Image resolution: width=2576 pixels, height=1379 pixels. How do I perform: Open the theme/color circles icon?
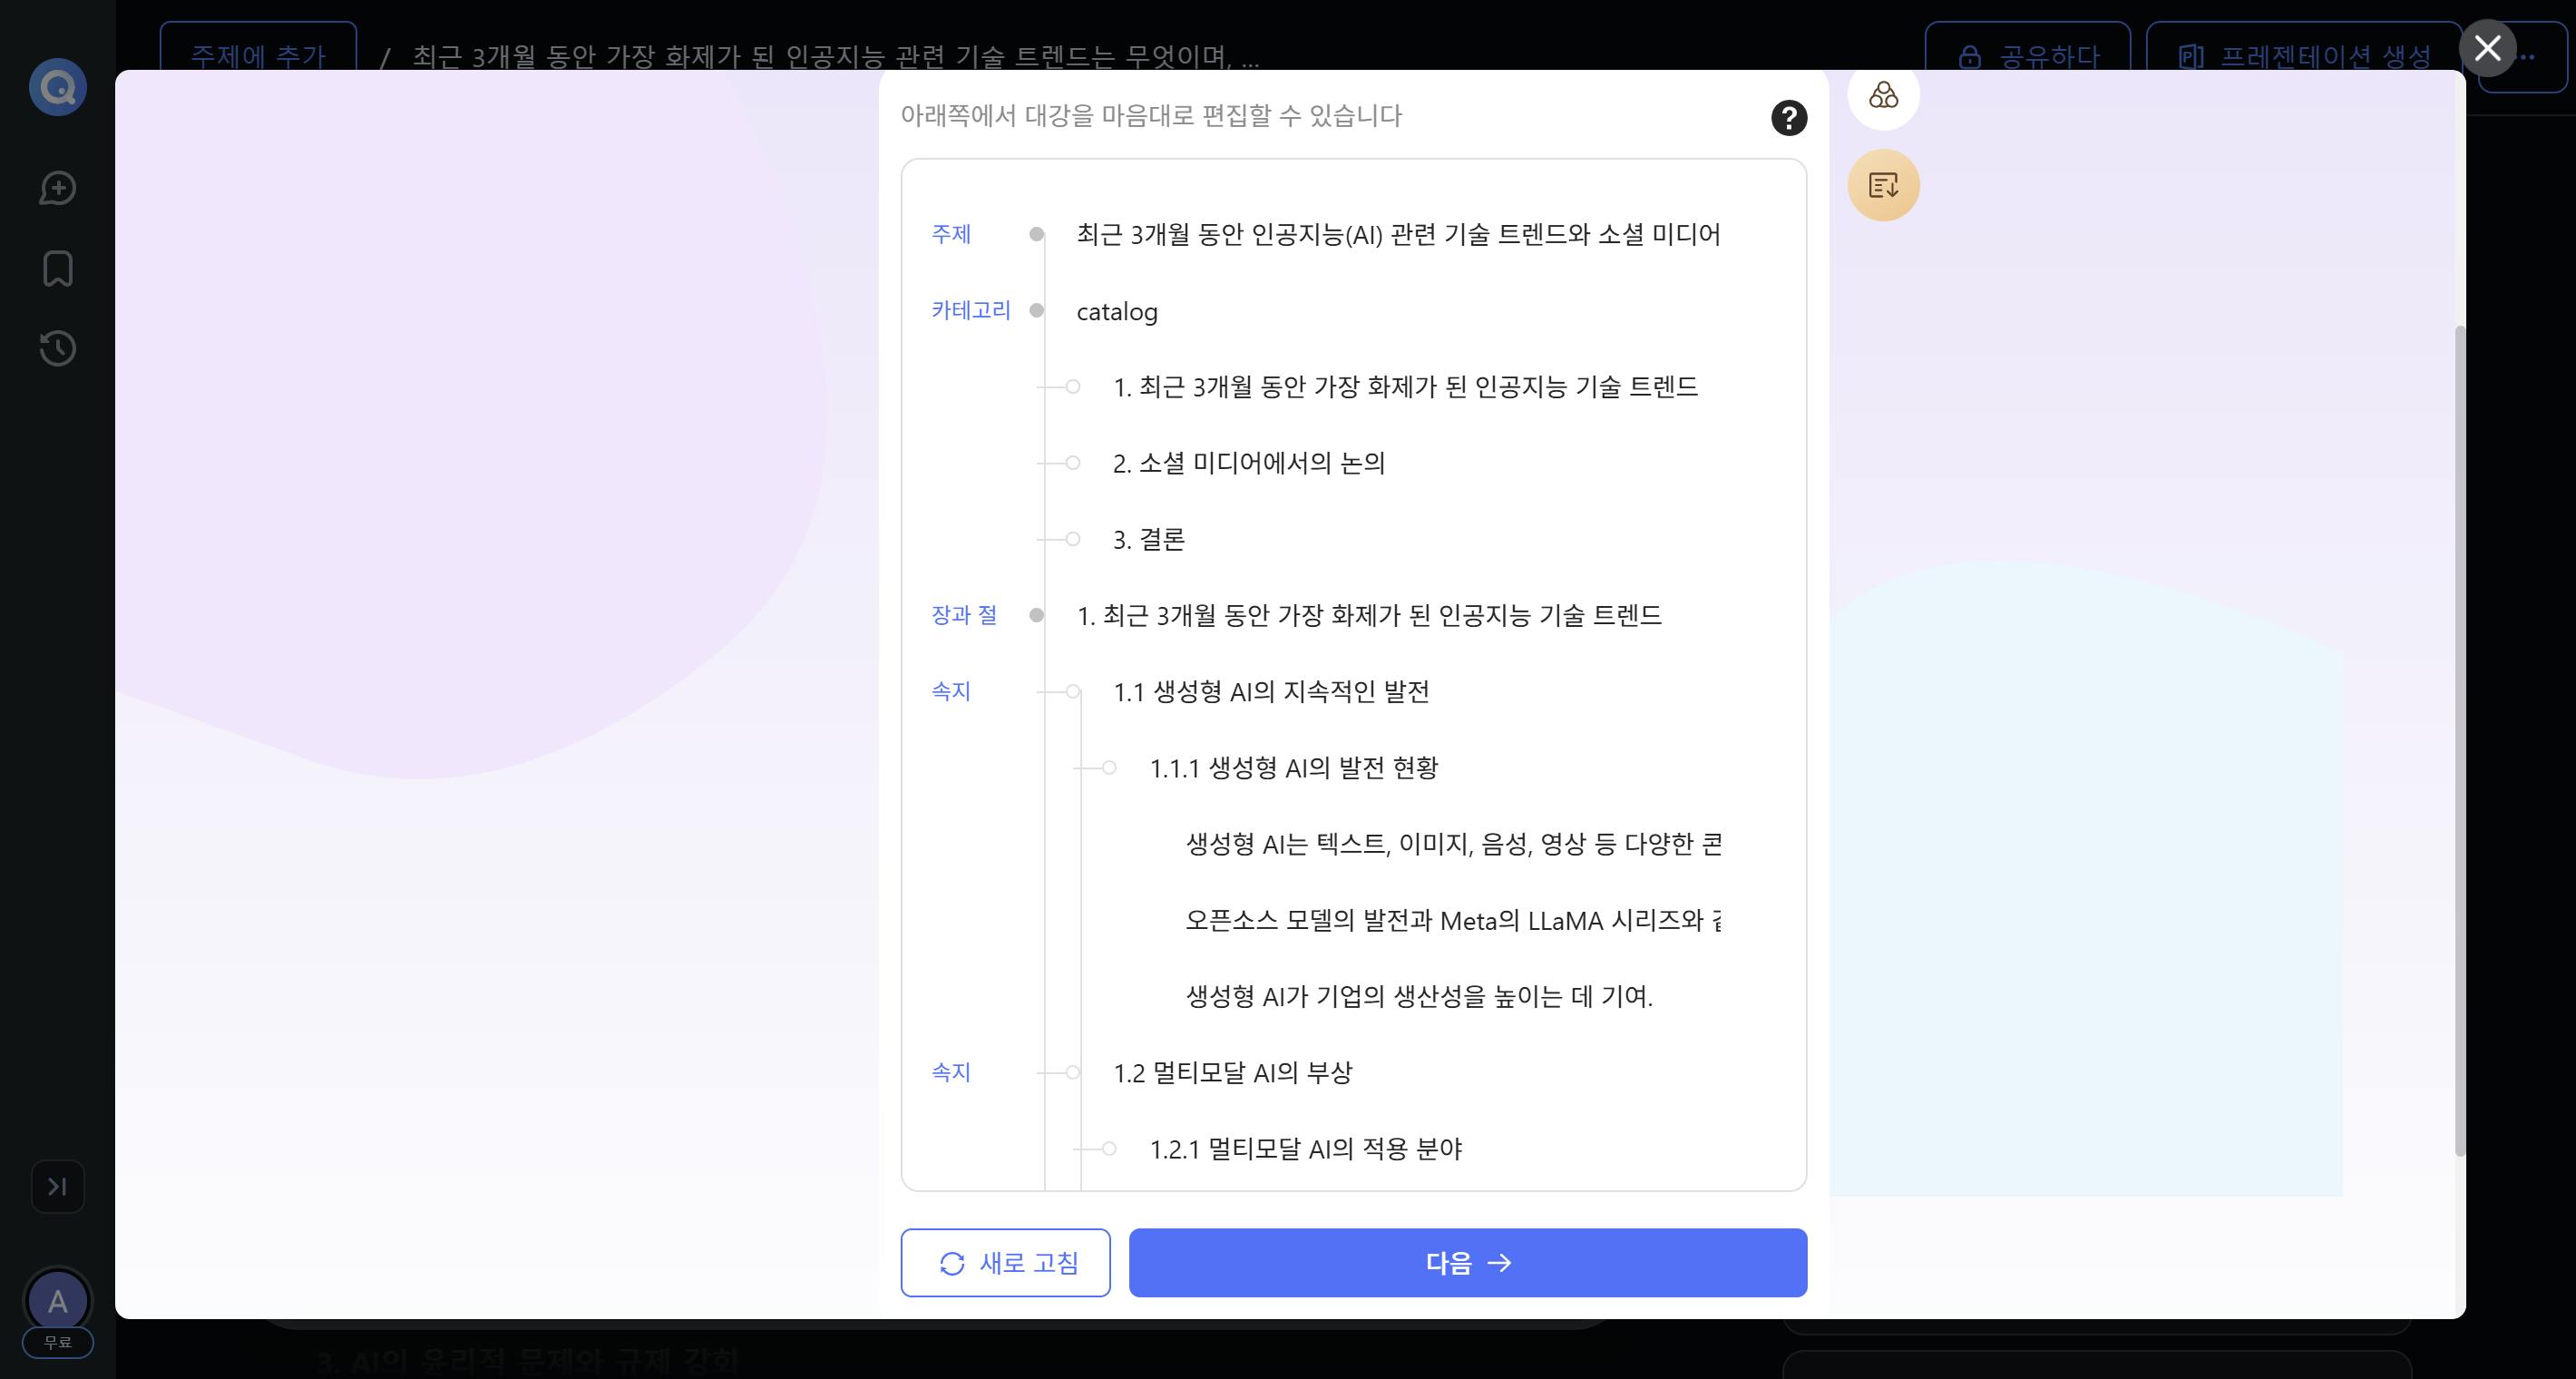pos(1883,95)
